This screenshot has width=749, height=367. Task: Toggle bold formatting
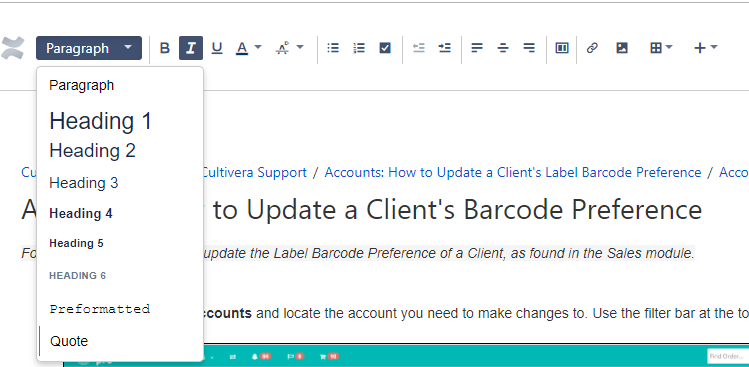coord(165,48)
